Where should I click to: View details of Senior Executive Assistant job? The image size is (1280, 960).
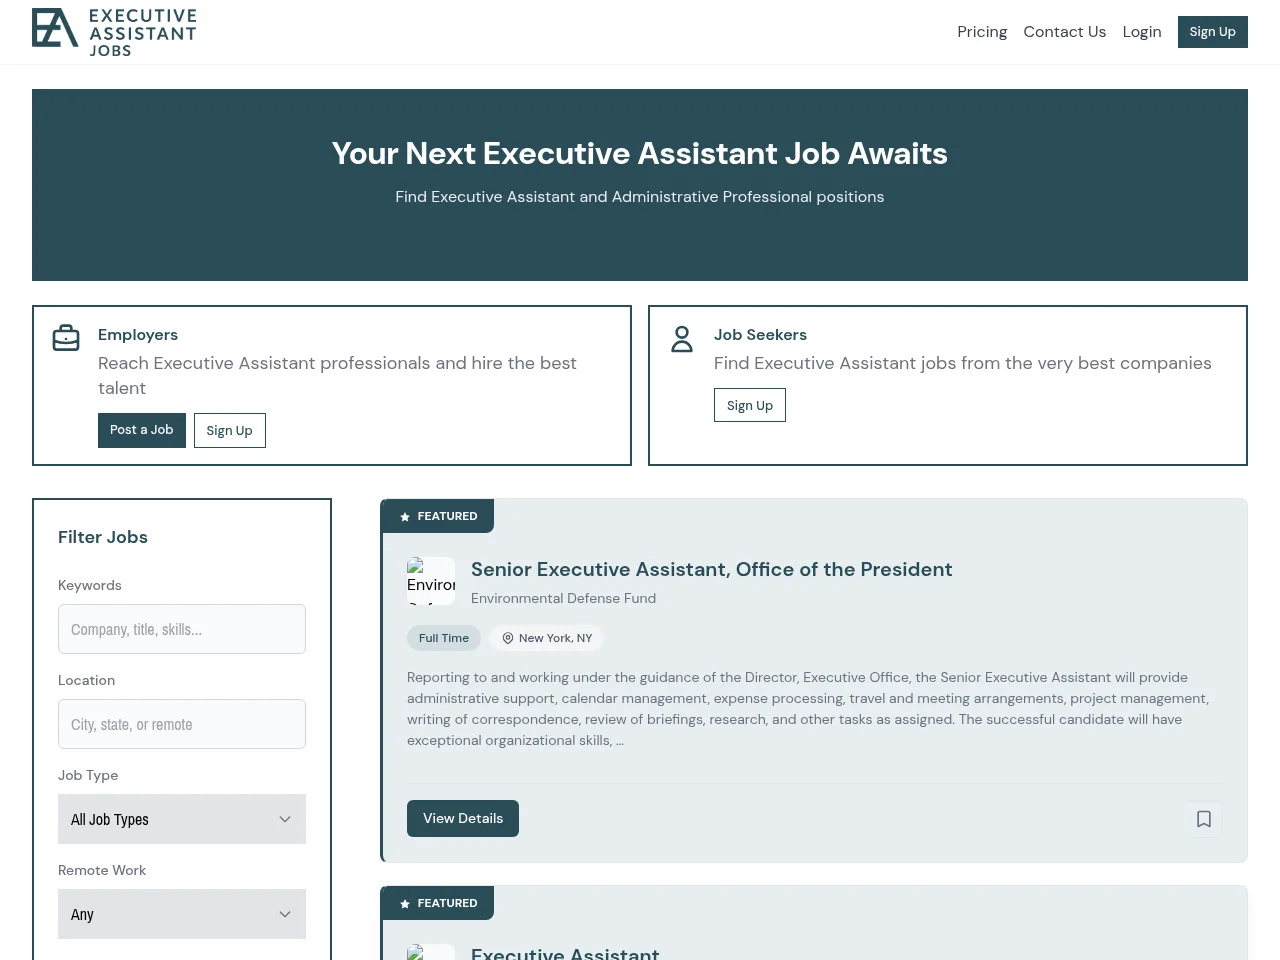(x=463, y=818)
